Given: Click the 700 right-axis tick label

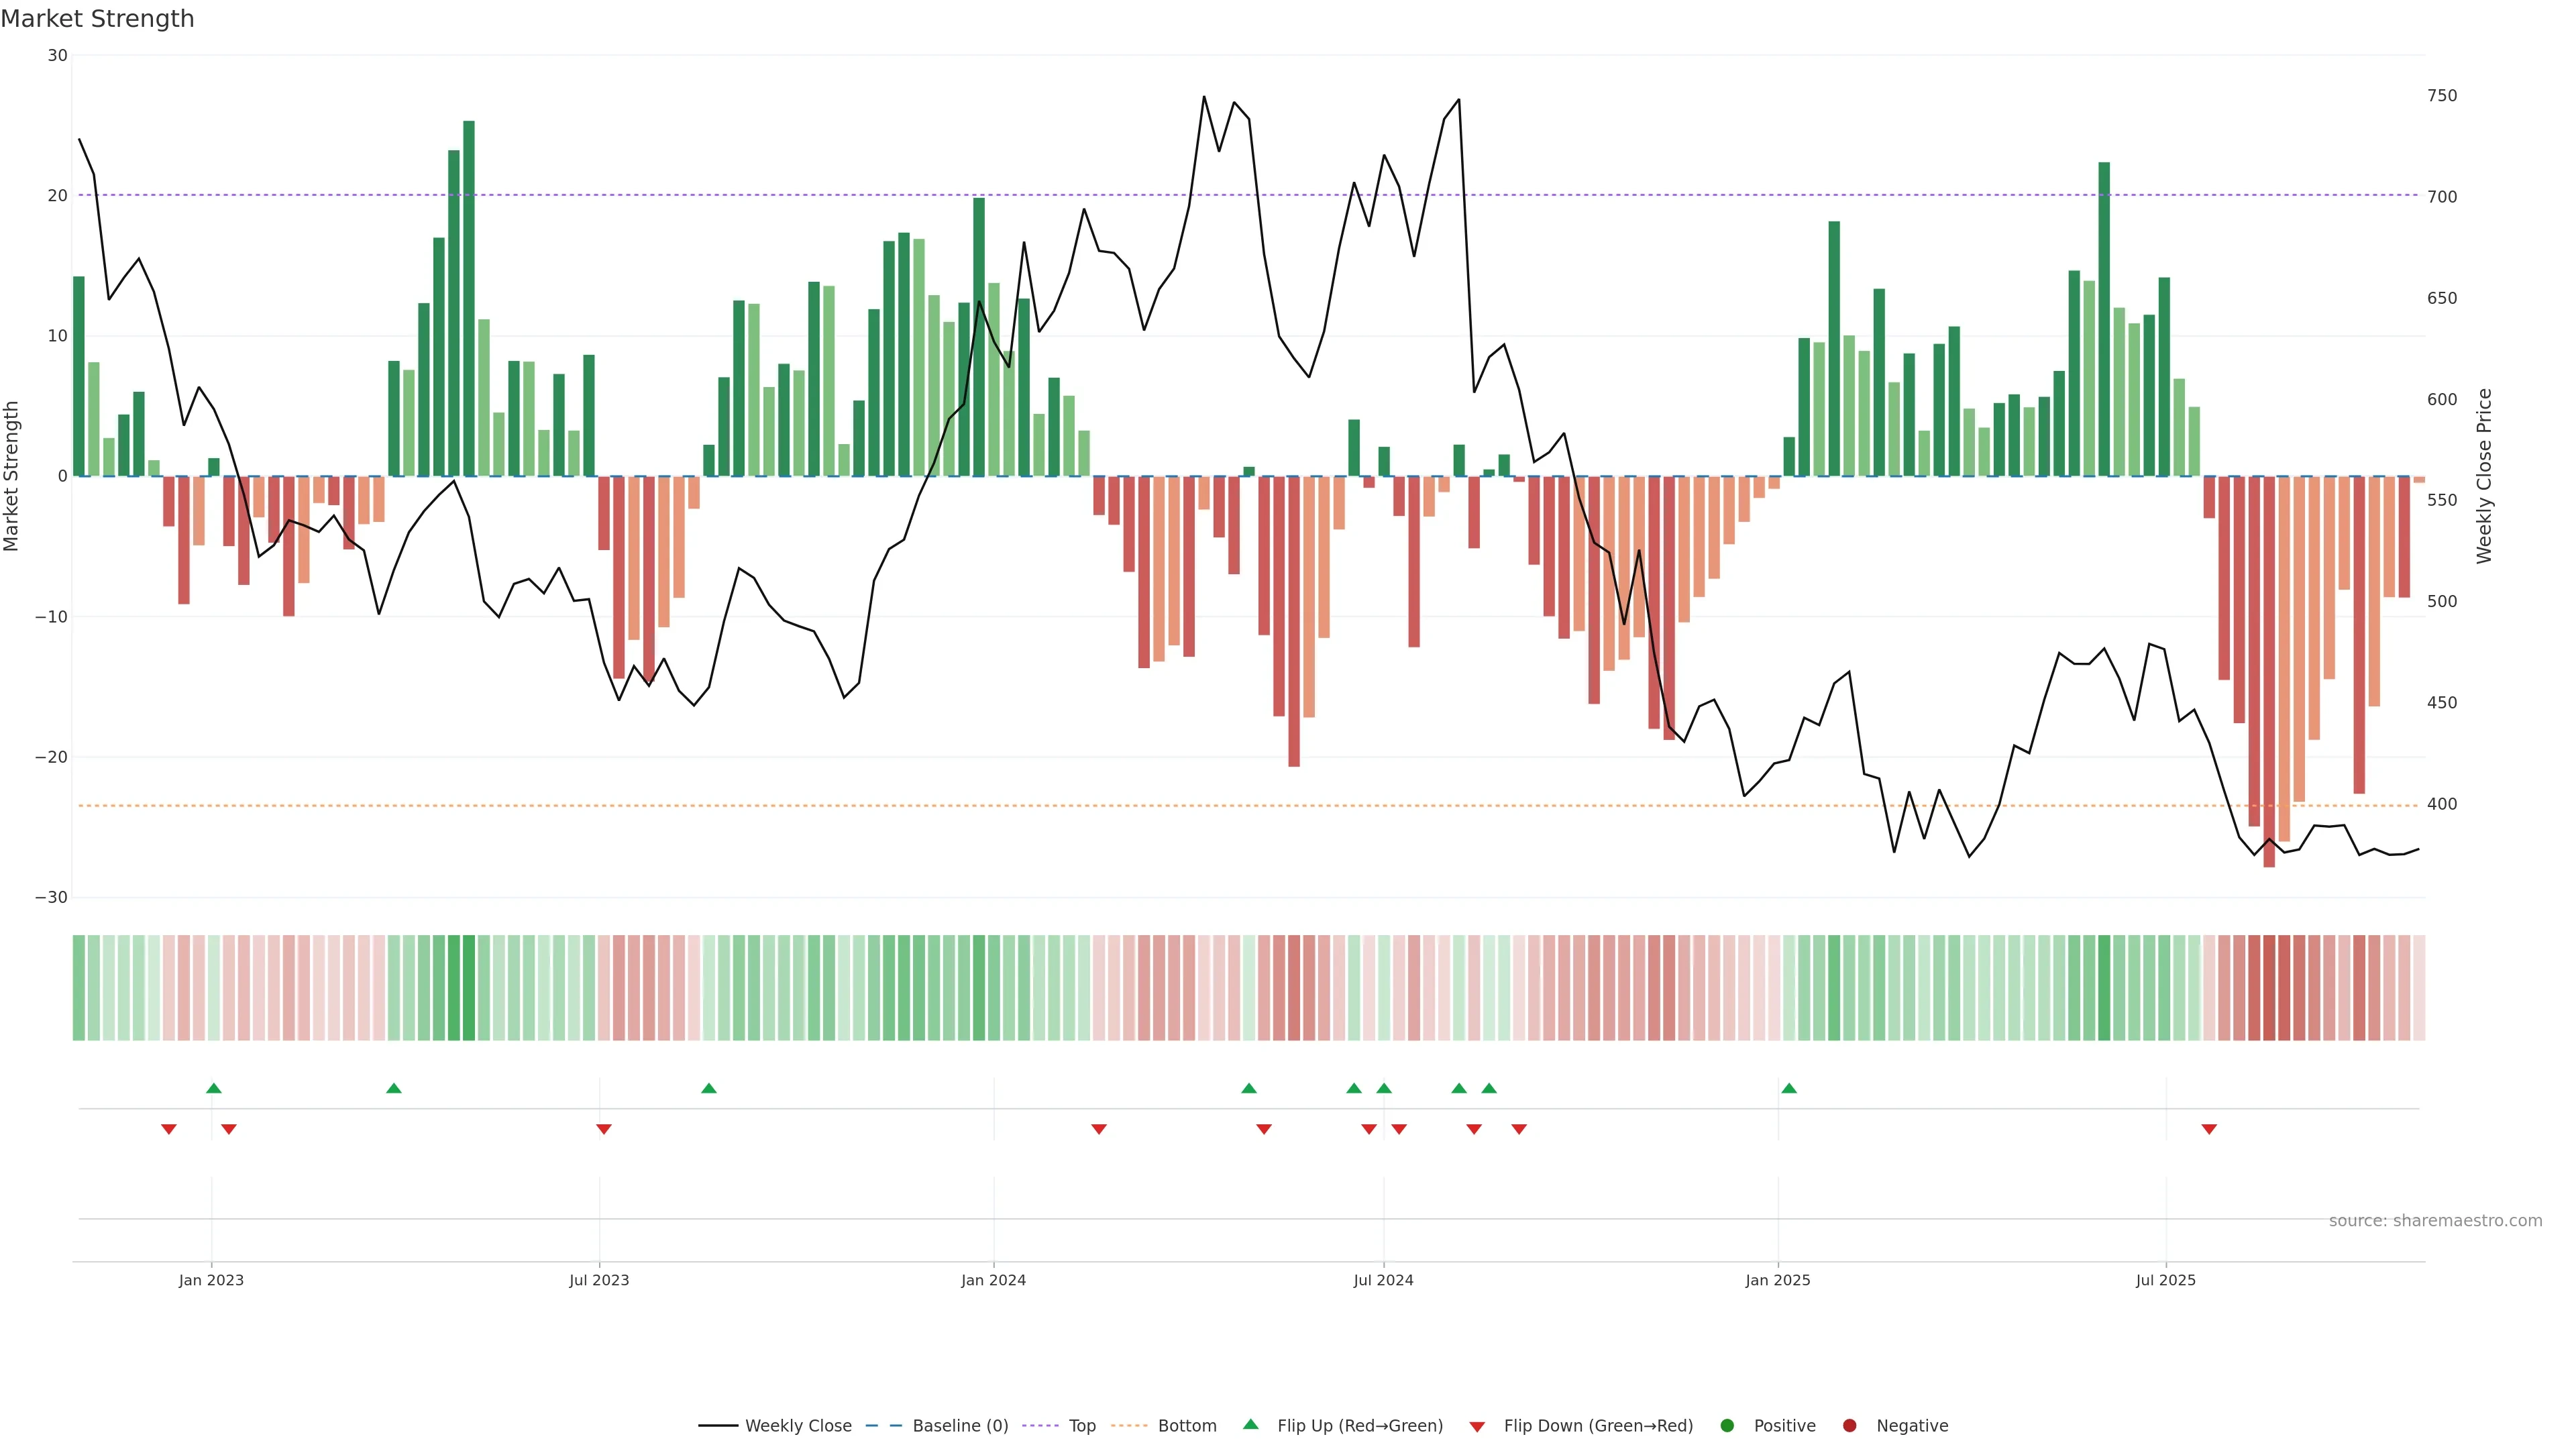Looking at the screenshot, I should pyautogui.click(x=2441, y=197).
